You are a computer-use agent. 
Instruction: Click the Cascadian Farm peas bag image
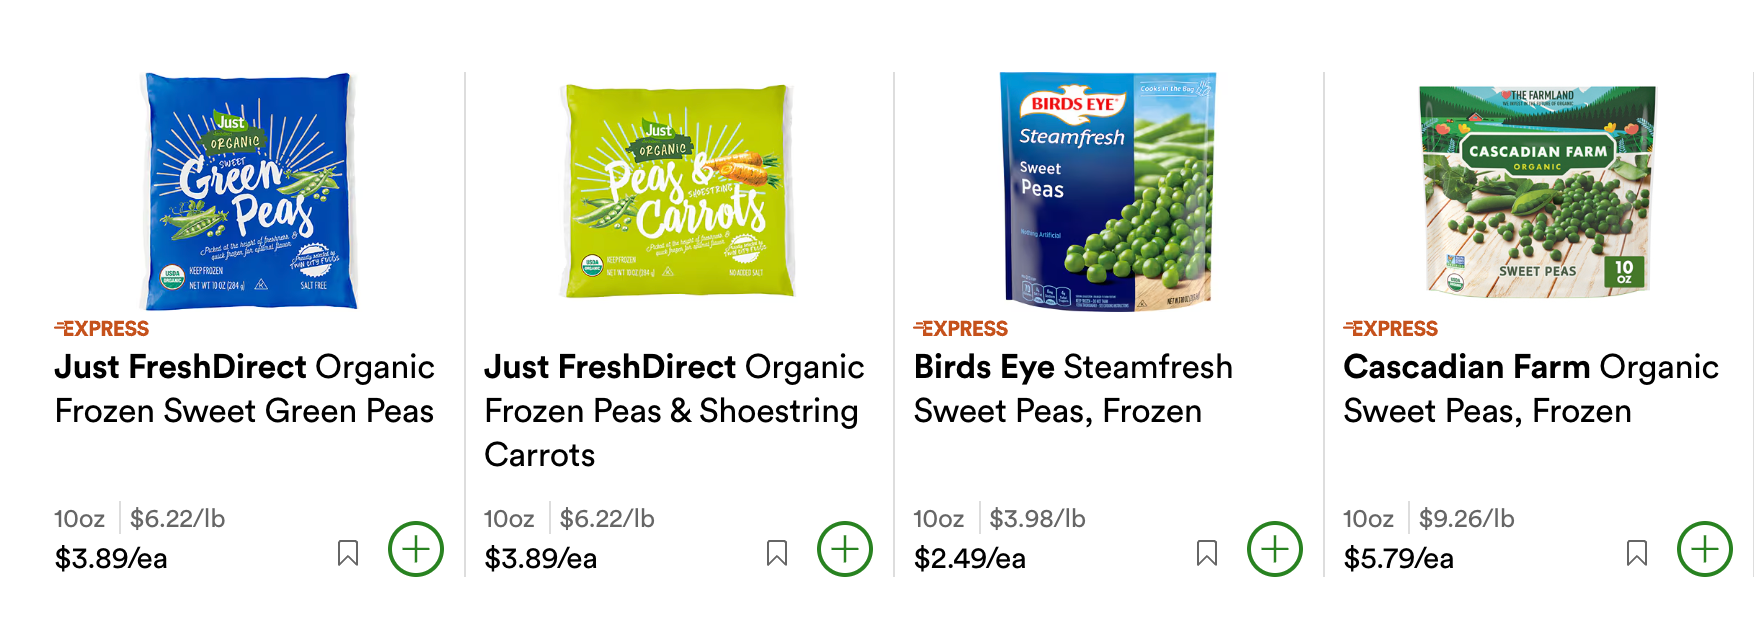(1536, 190)
